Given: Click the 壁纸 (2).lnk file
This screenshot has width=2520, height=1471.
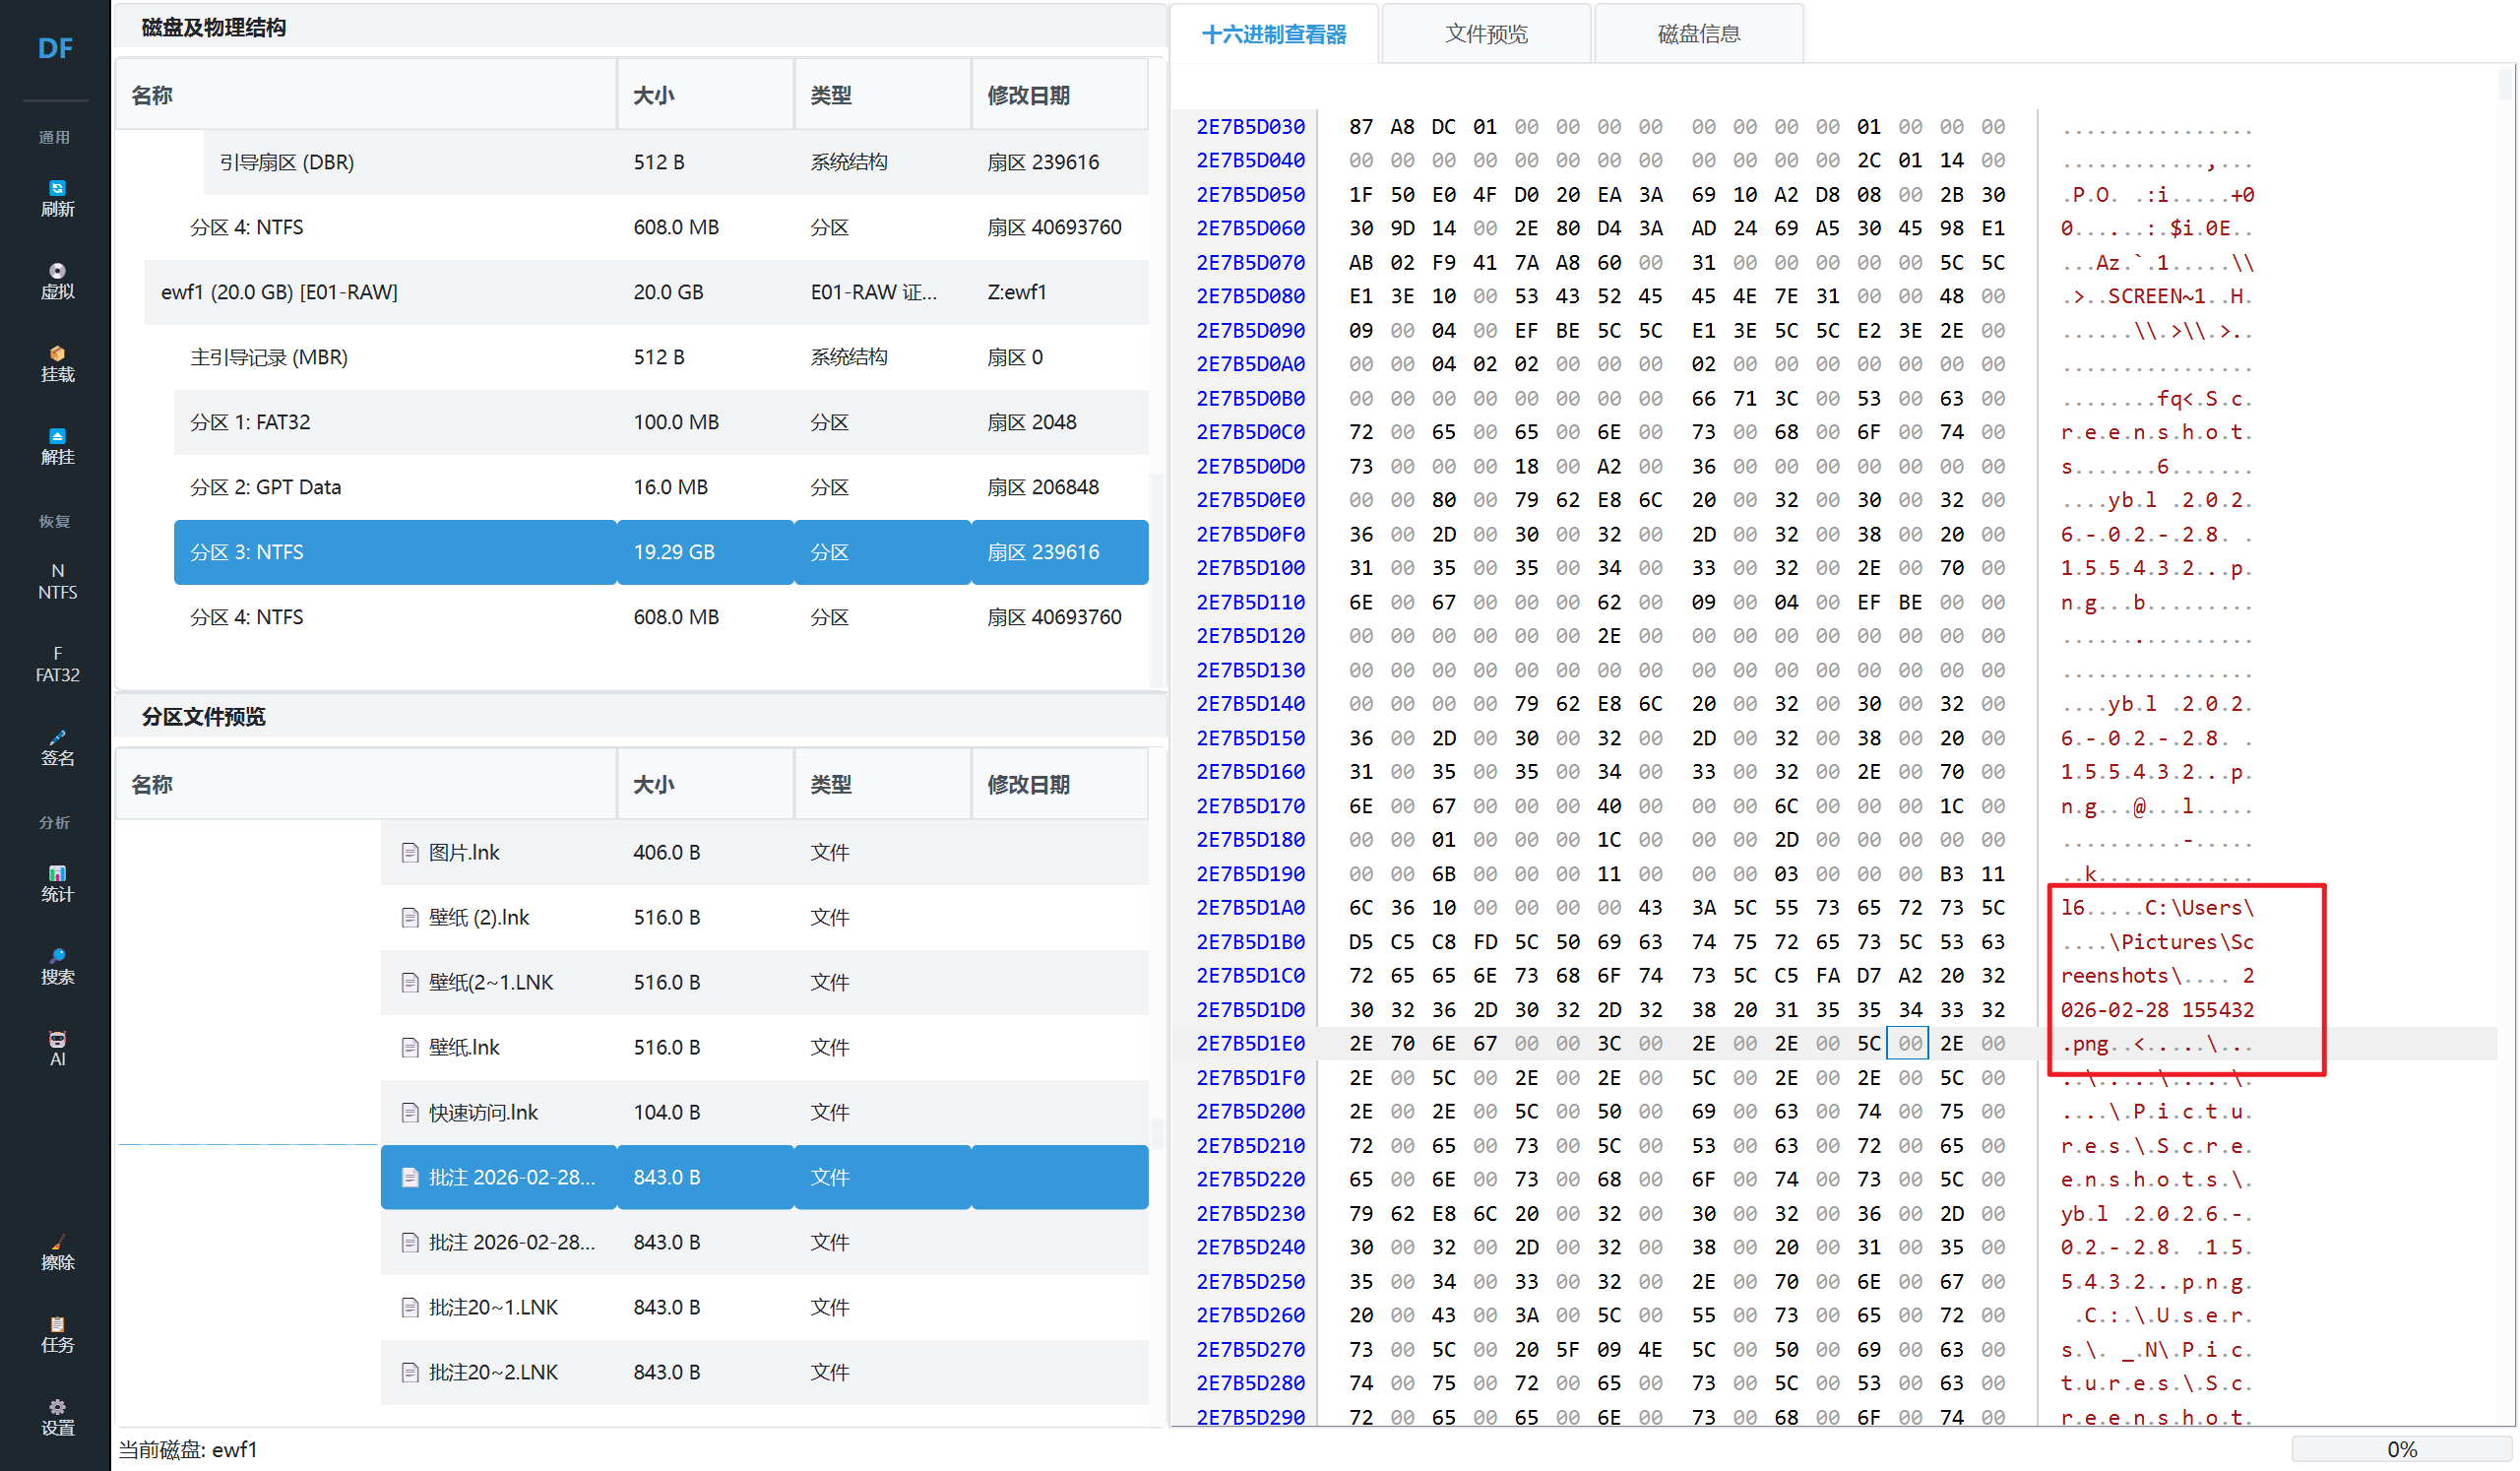Looking at the screenshot, I should point(479,917).
